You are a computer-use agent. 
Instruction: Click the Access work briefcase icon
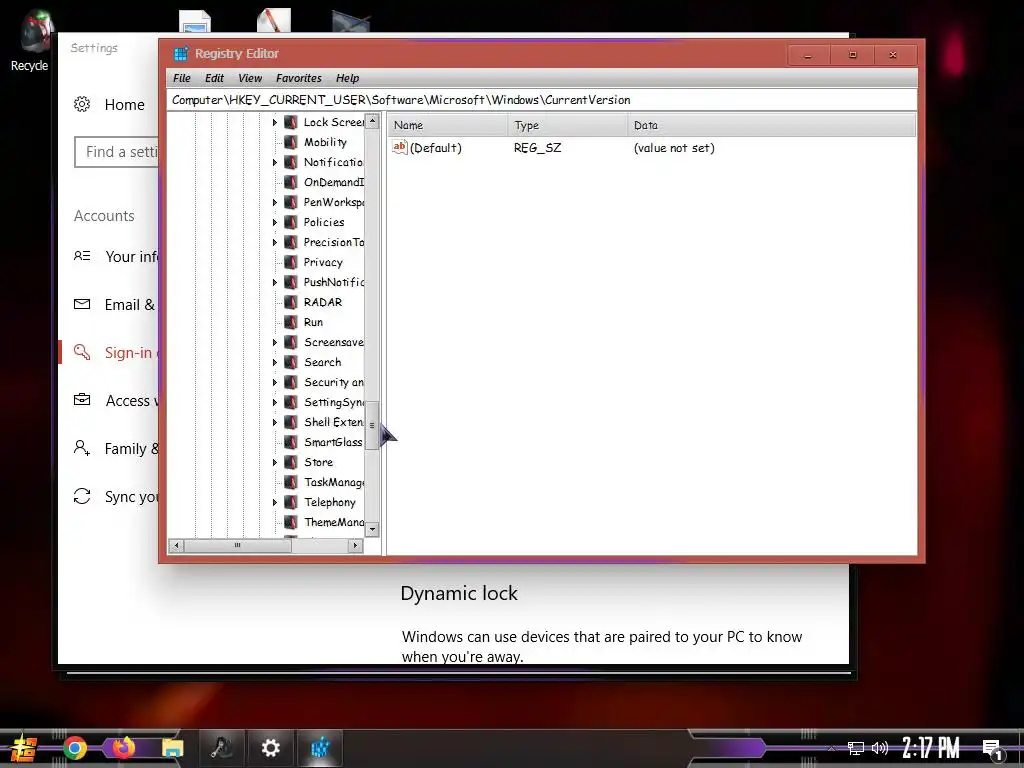tap(82, 400)
